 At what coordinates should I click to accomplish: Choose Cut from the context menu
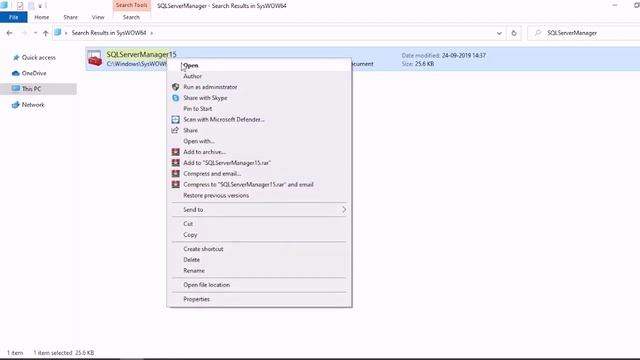(x=259, y=224)
